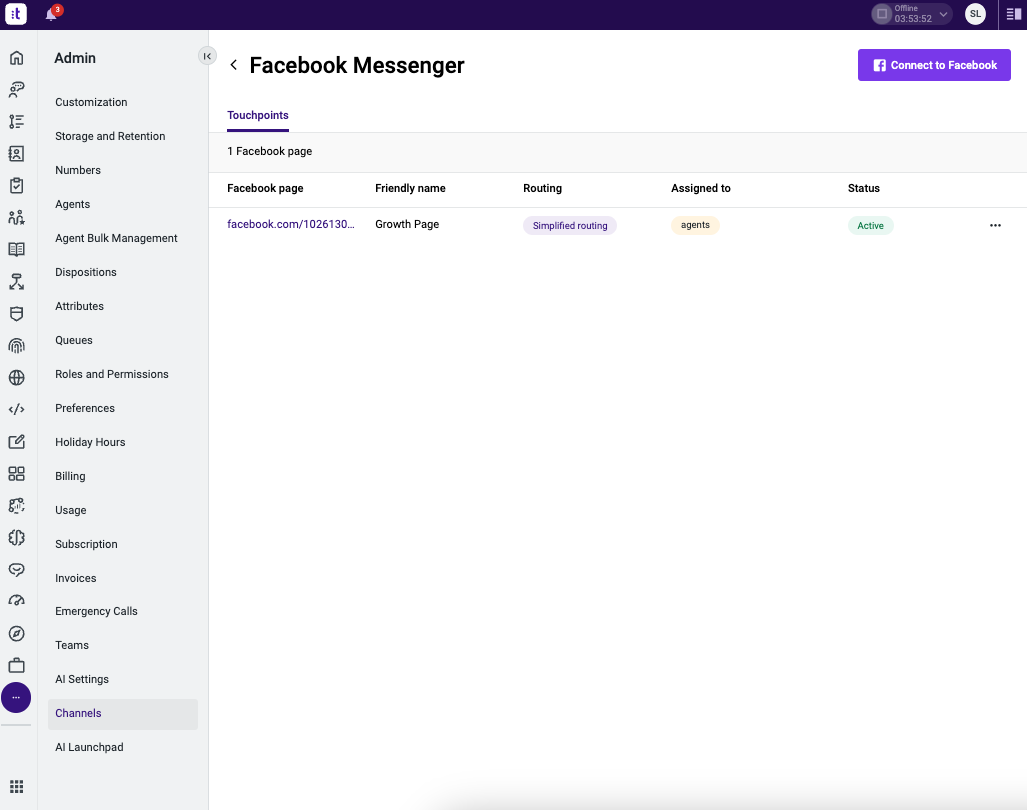Open the app launcher grid icon

(x=16, y=786)
